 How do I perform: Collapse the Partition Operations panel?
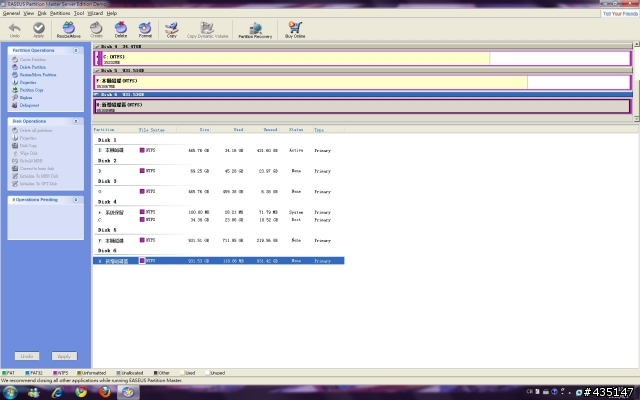point(76,50)
